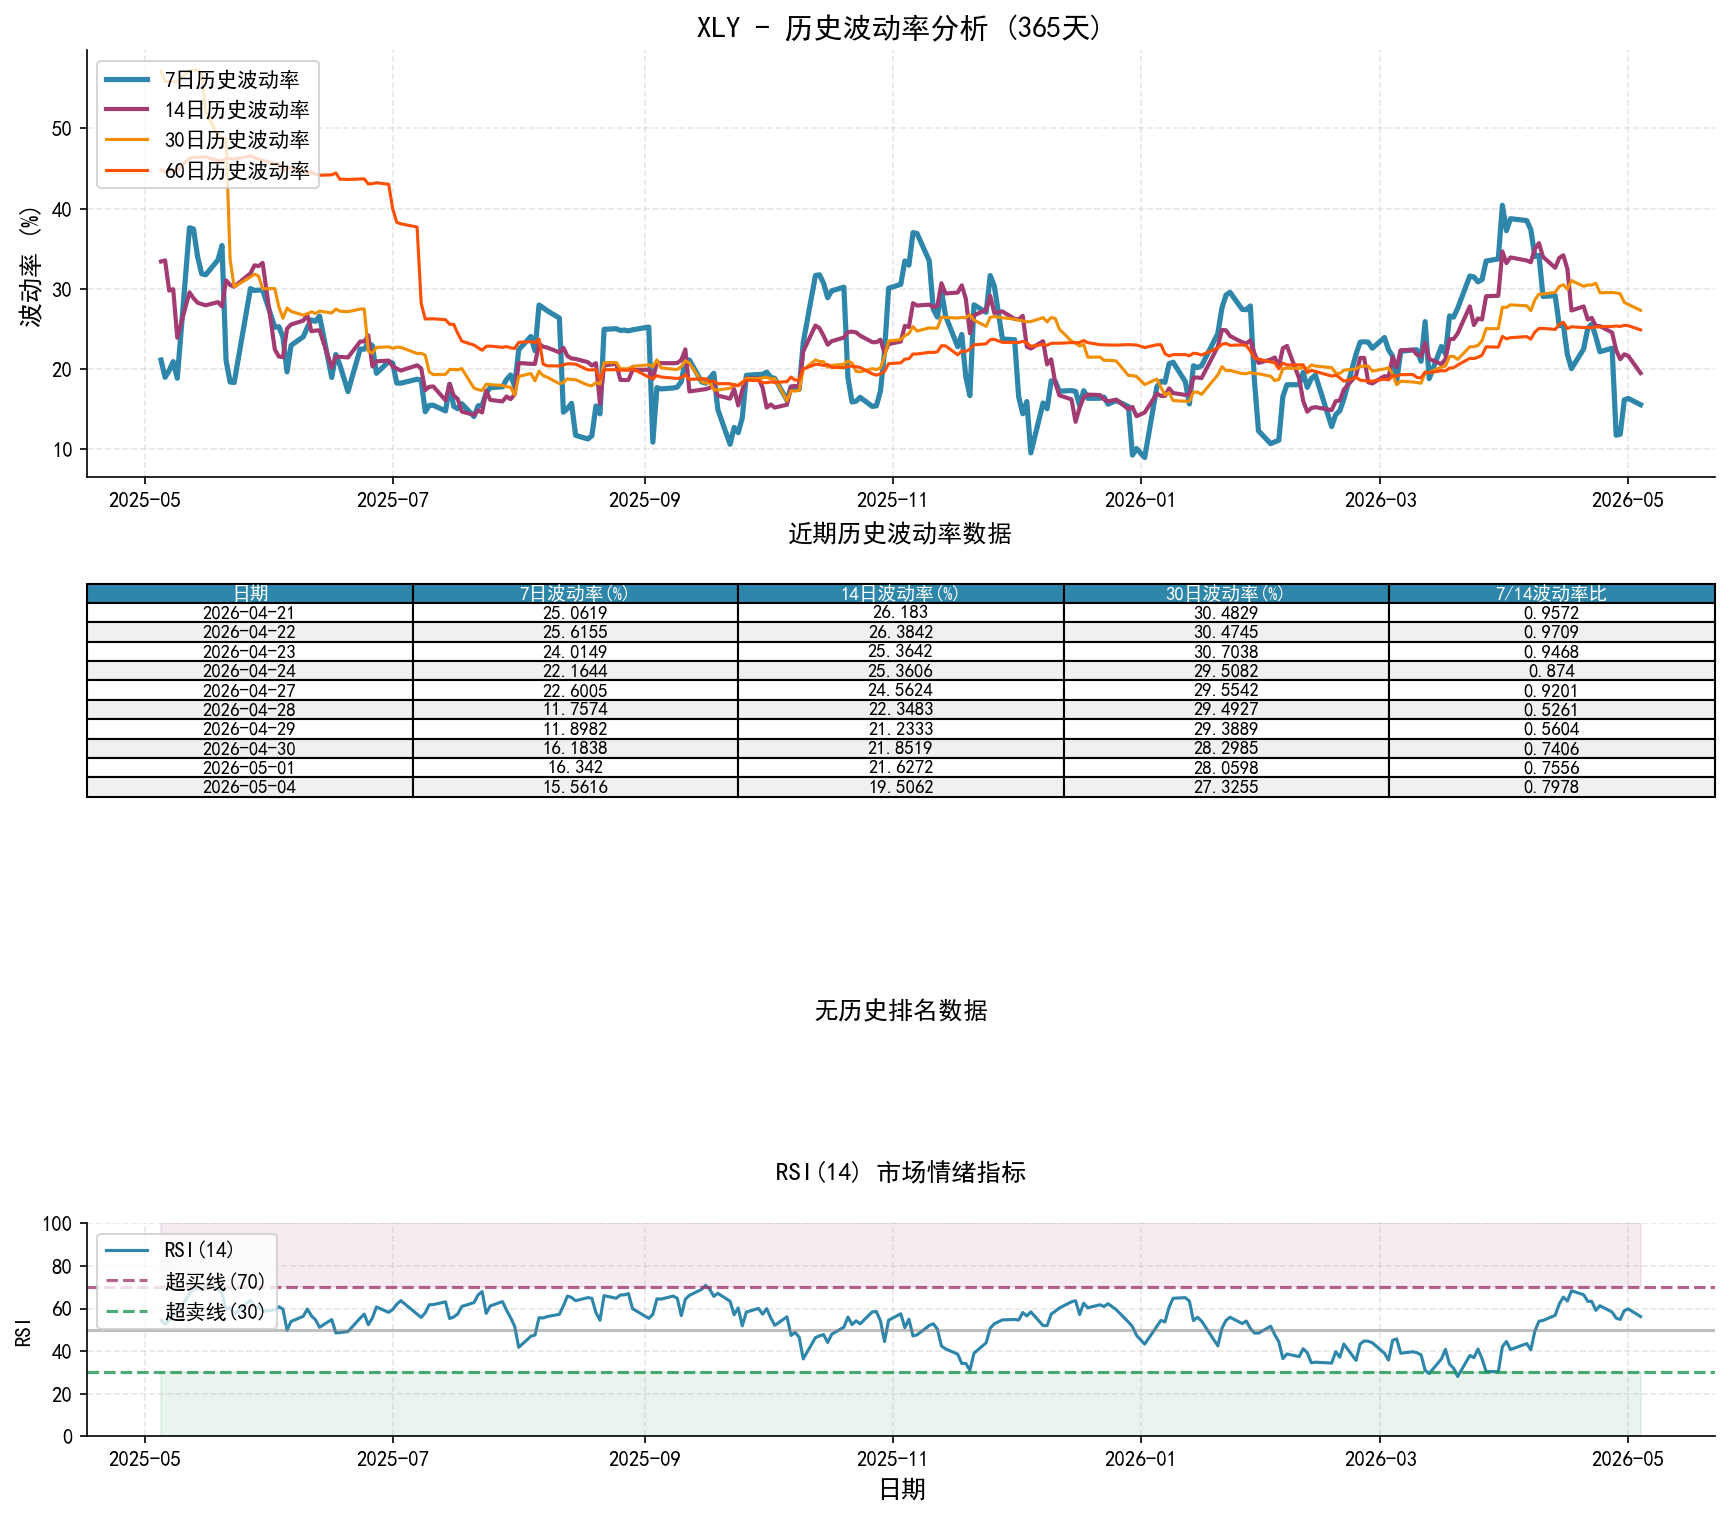The height and width of the screenshot is (1515, 1729).
Task: Click the 7-day value 15.5616
Action: tap(575, 787)
